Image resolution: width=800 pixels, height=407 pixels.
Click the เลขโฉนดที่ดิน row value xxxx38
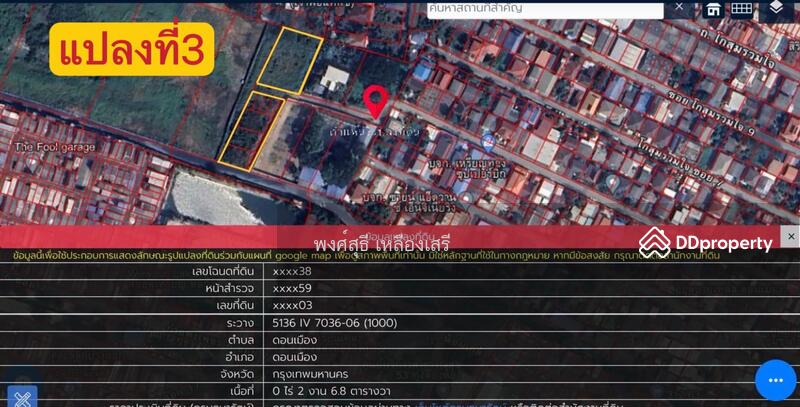[x=292, y=271]
